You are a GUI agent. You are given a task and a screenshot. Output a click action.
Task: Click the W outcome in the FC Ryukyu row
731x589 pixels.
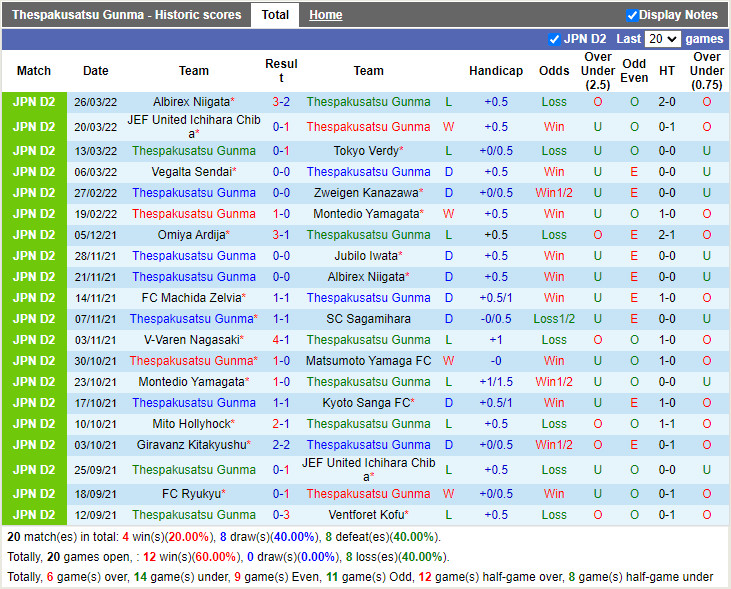tap(448, 494)
